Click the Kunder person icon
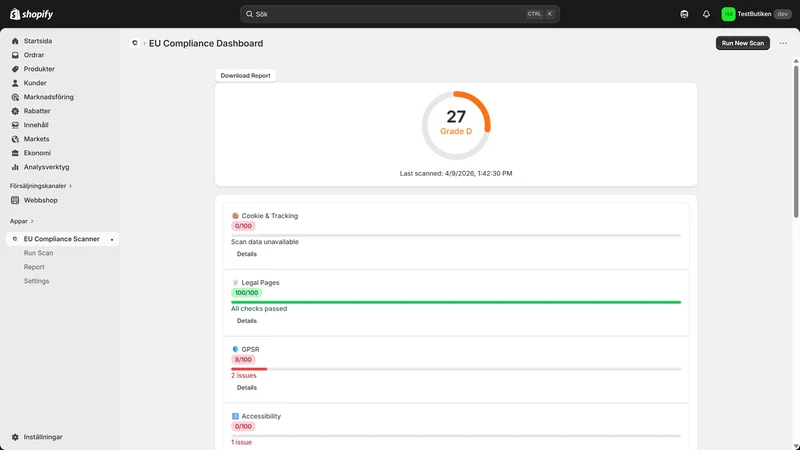Viewport: 800px width, 450px height. pos(15,83)
